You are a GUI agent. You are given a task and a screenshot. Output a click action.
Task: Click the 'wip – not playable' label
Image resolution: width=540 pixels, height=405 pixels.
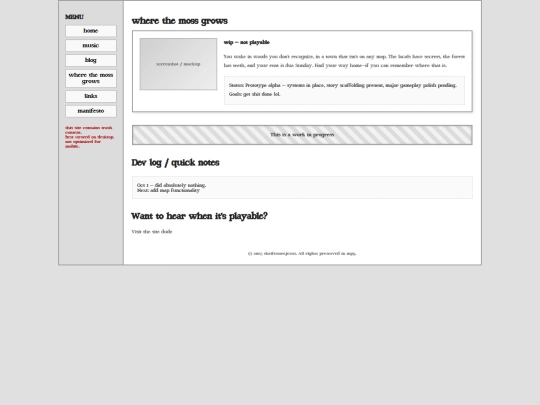coord(247,42)
